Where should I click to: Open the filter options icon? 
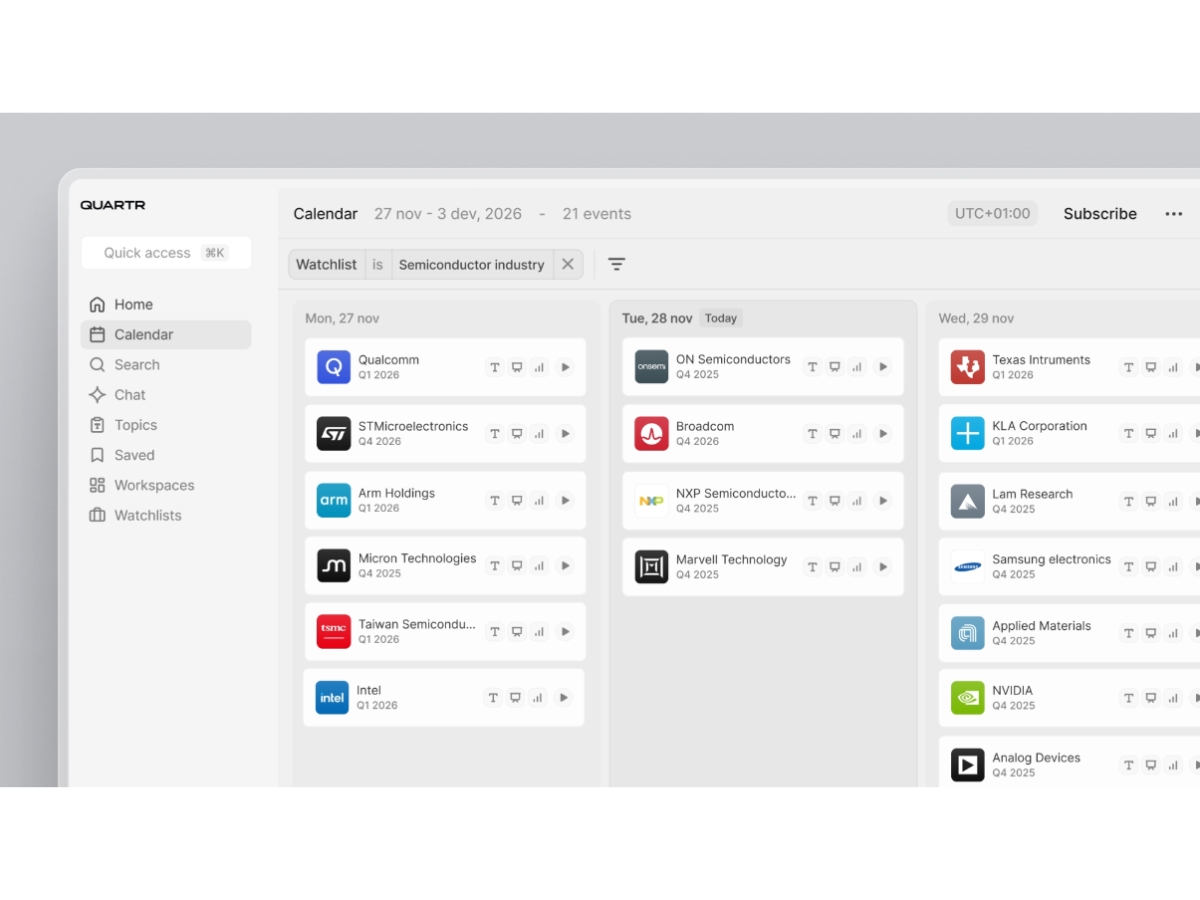point(617,264)
